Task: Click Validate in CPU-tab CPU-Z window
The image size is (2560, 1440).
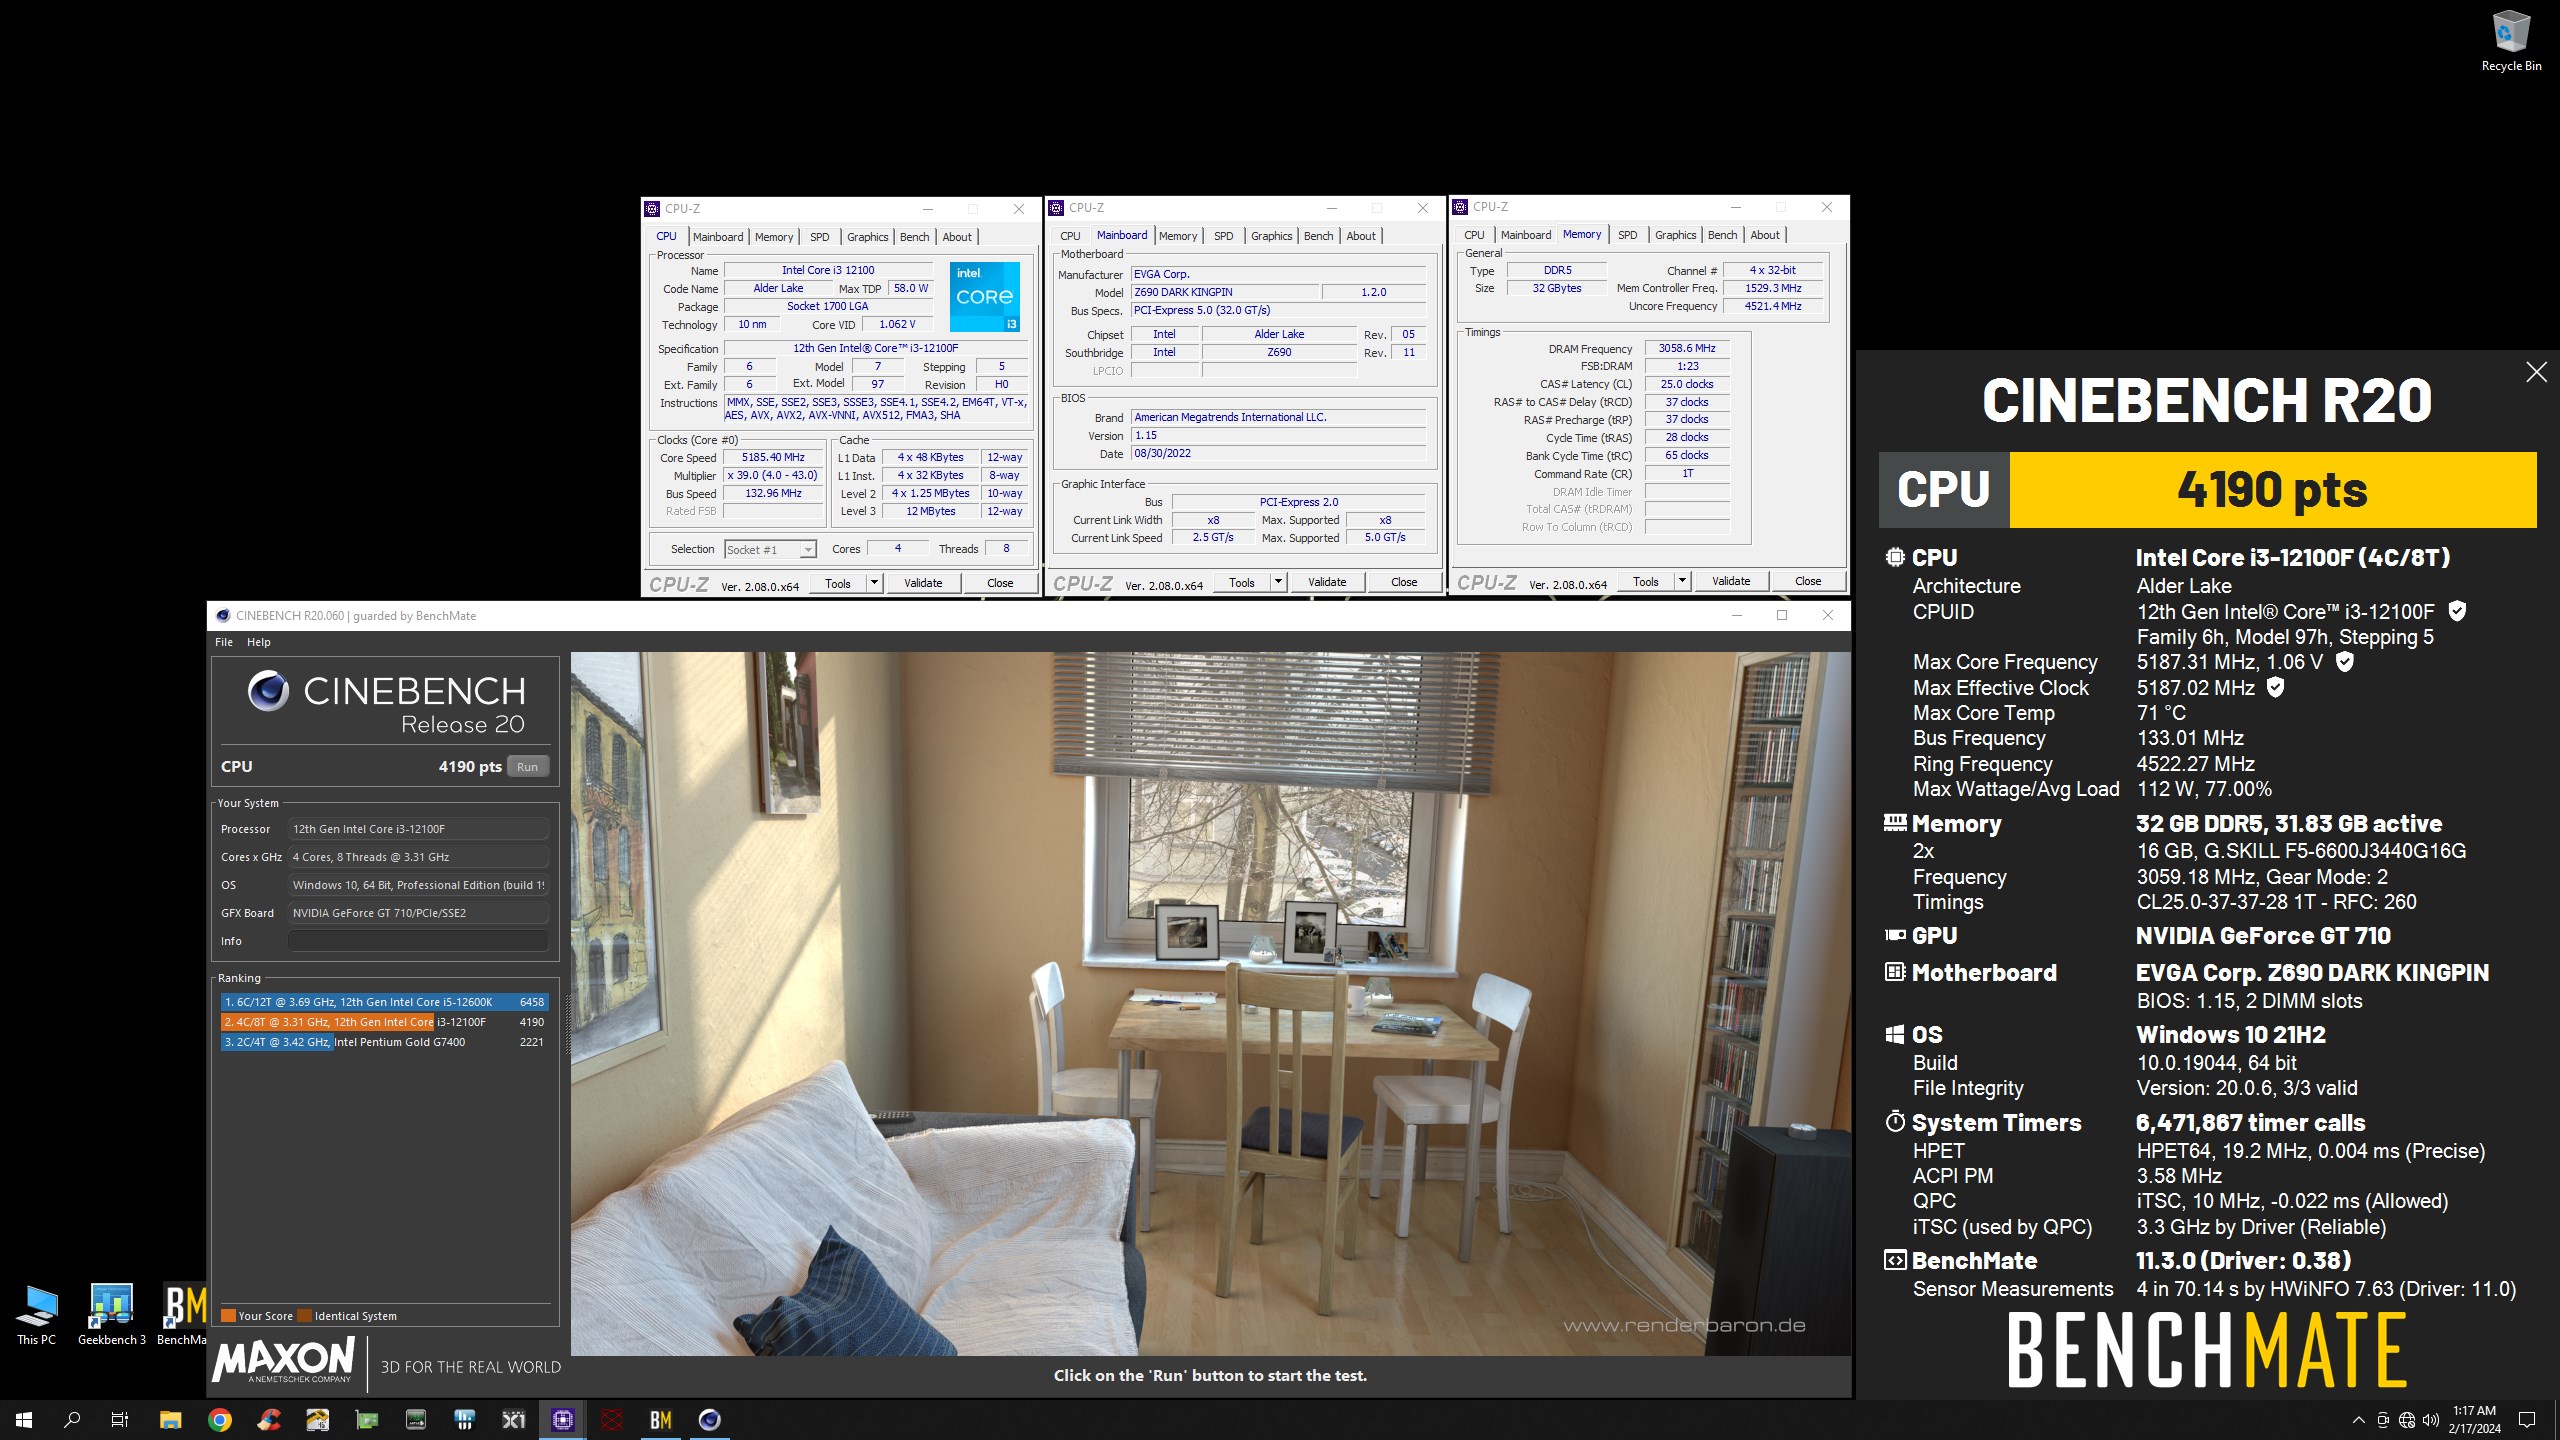Action: pyautogui.click(x=923, y=583)
